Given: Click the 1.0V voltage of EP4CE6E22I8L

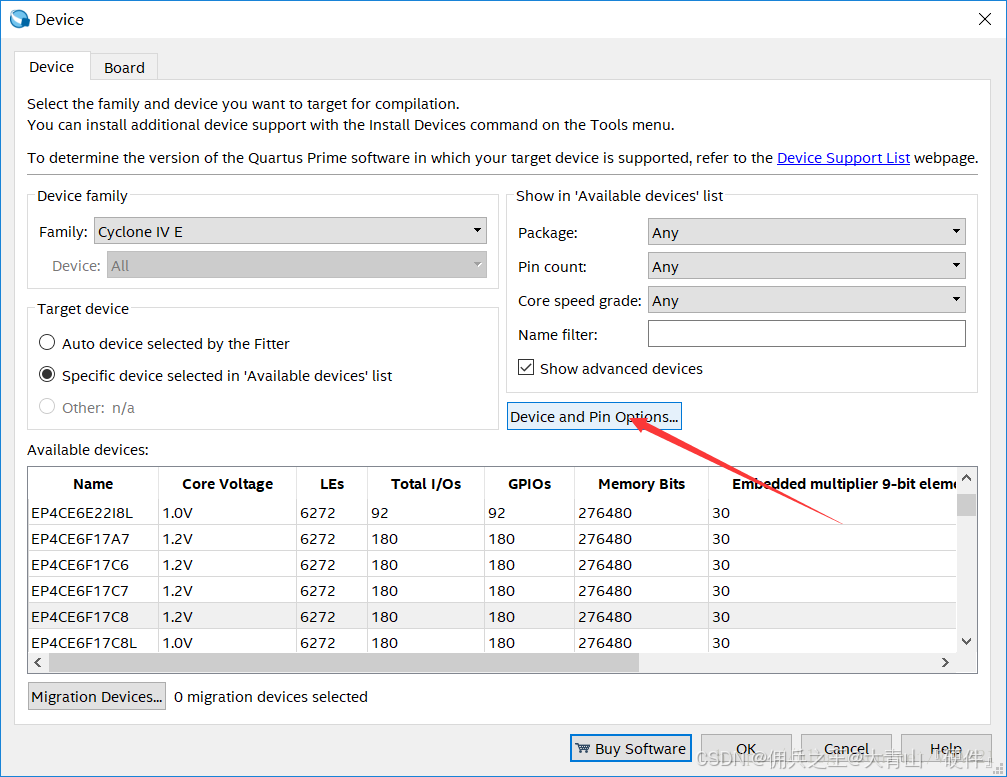Looking at the screenshot, I should tap(177, 513).
